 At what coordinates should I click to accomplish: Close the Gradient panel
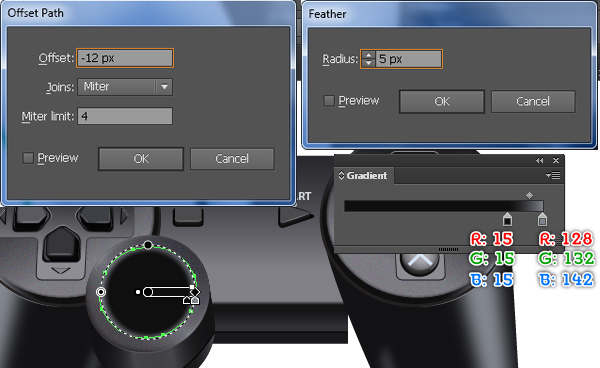coord(556,161)
